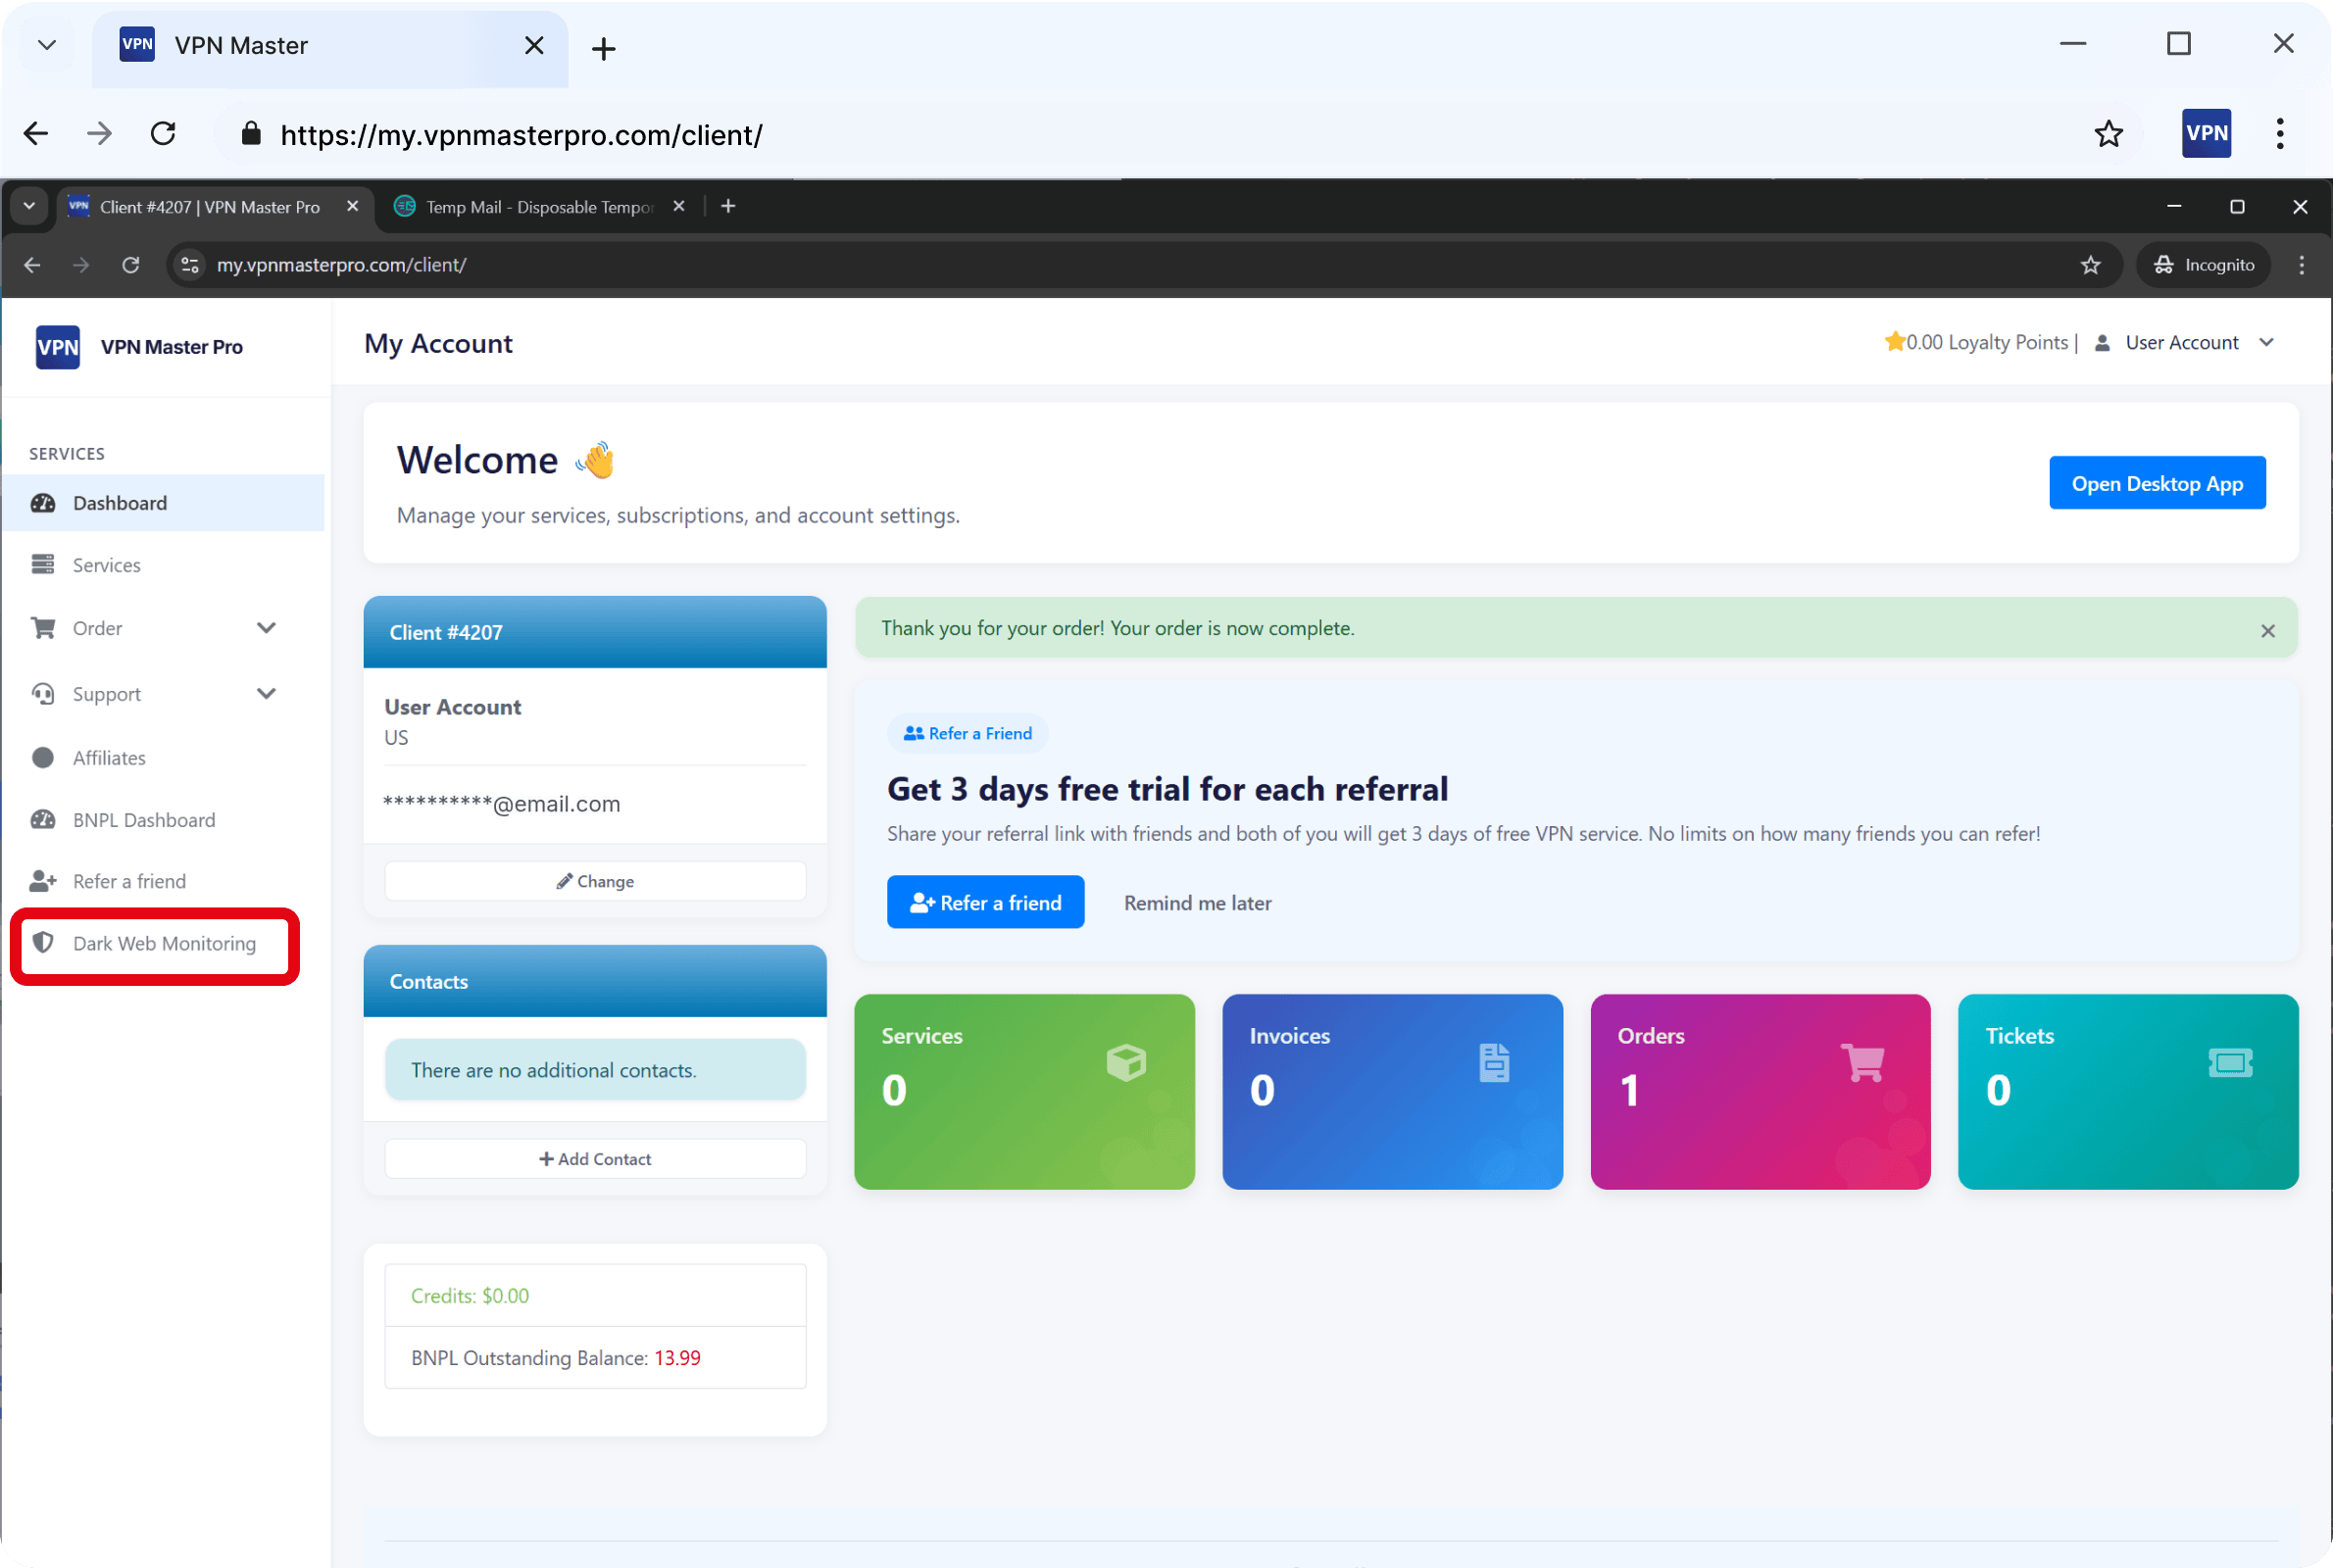
Task: Click the Open Desktop App button
Action: tap(2157, 484)
